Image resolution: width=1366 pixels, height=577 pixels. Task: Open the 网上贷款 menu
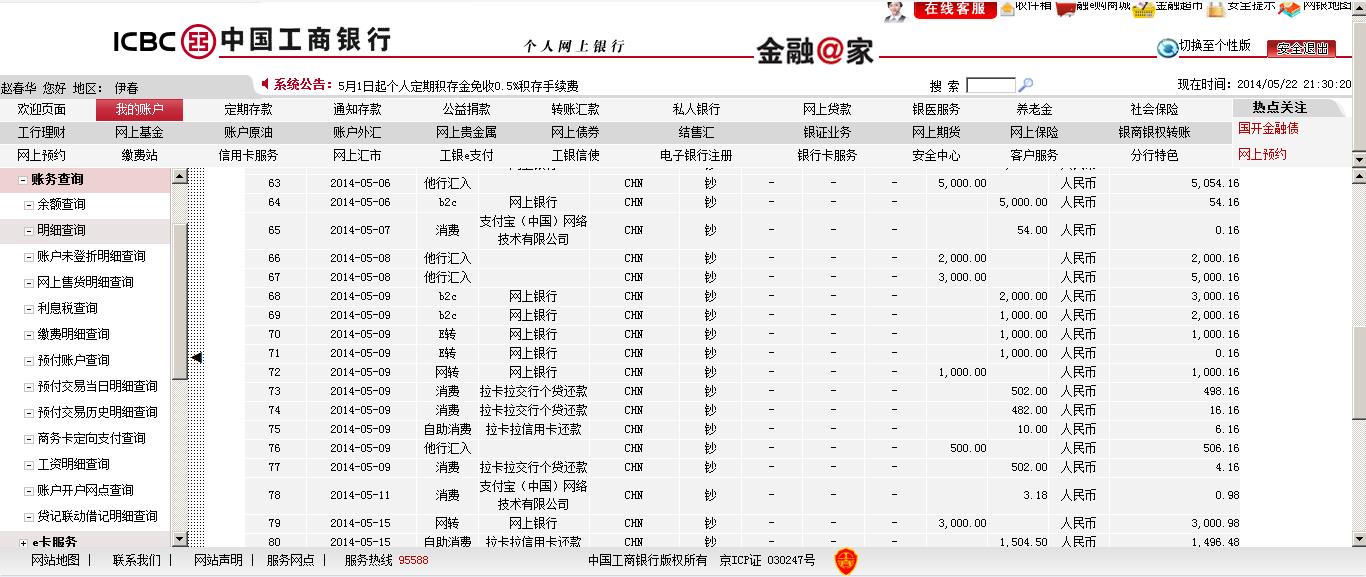[x=827, y=109]
